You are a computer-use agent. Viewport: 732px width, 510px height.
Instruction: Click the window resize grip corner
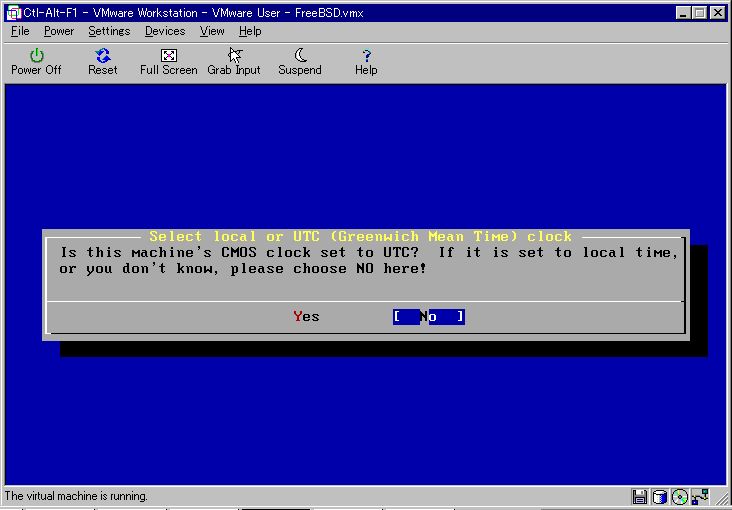[x=722, y=499]
